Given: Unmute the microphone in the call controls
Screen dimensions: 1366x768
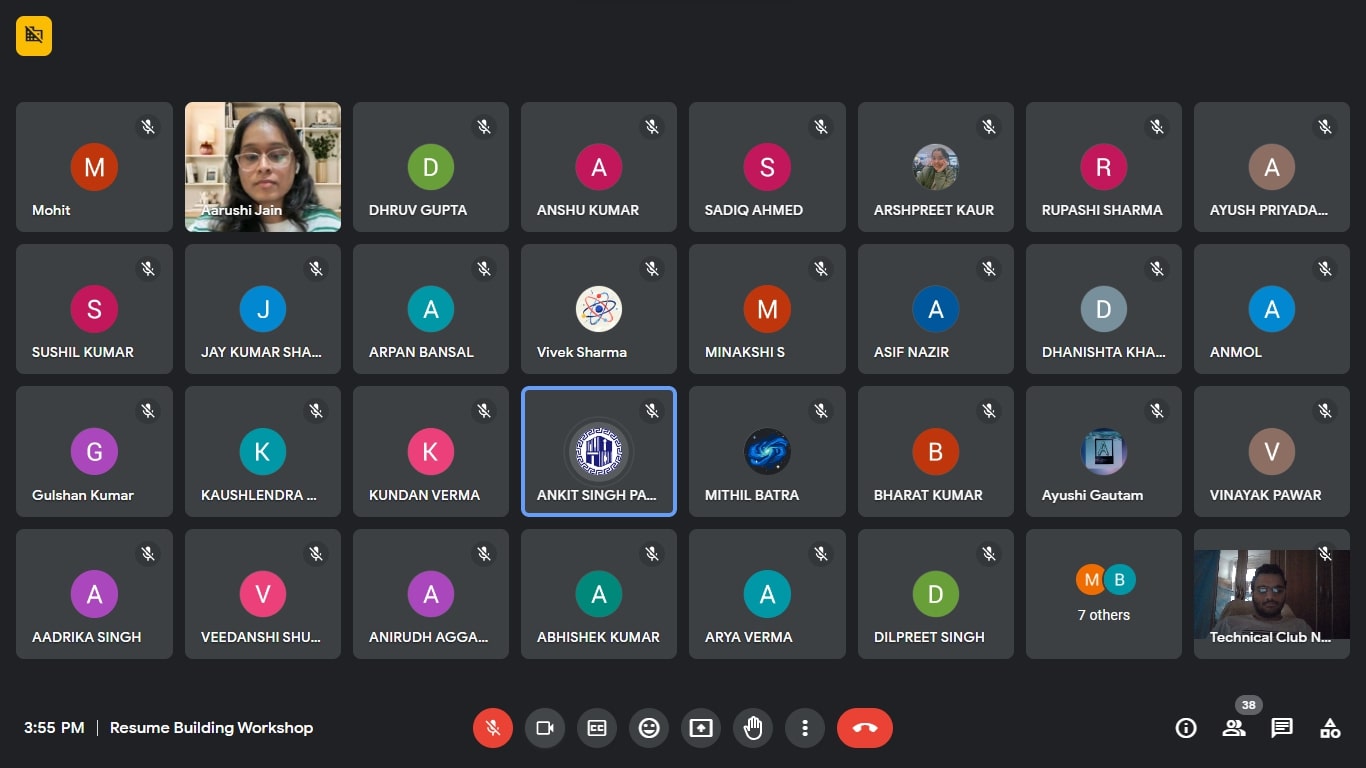Looking at the screenshot, I should 492,728.
